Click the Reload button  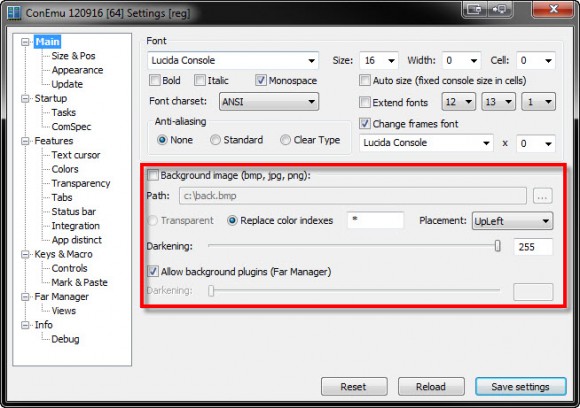pos(431,387)
